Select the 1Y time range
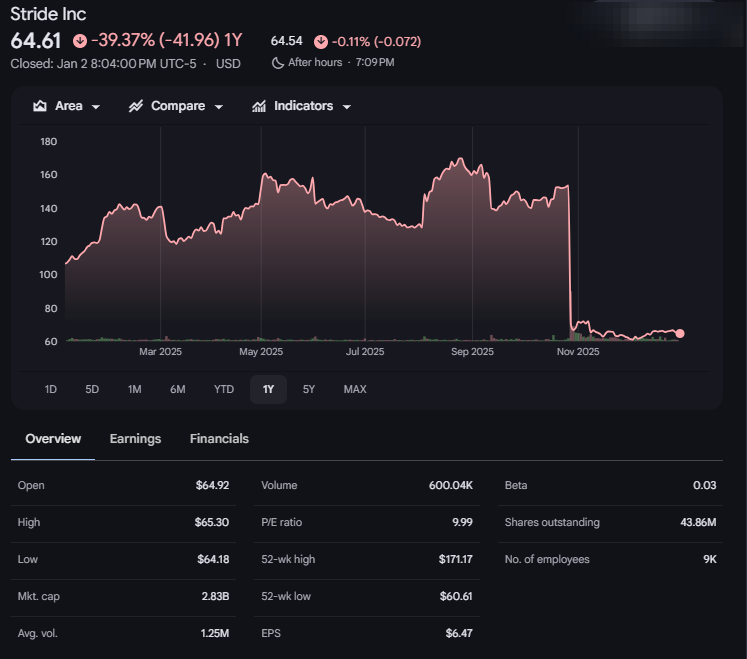Screen dimensions: 747x659 point(268,389)
